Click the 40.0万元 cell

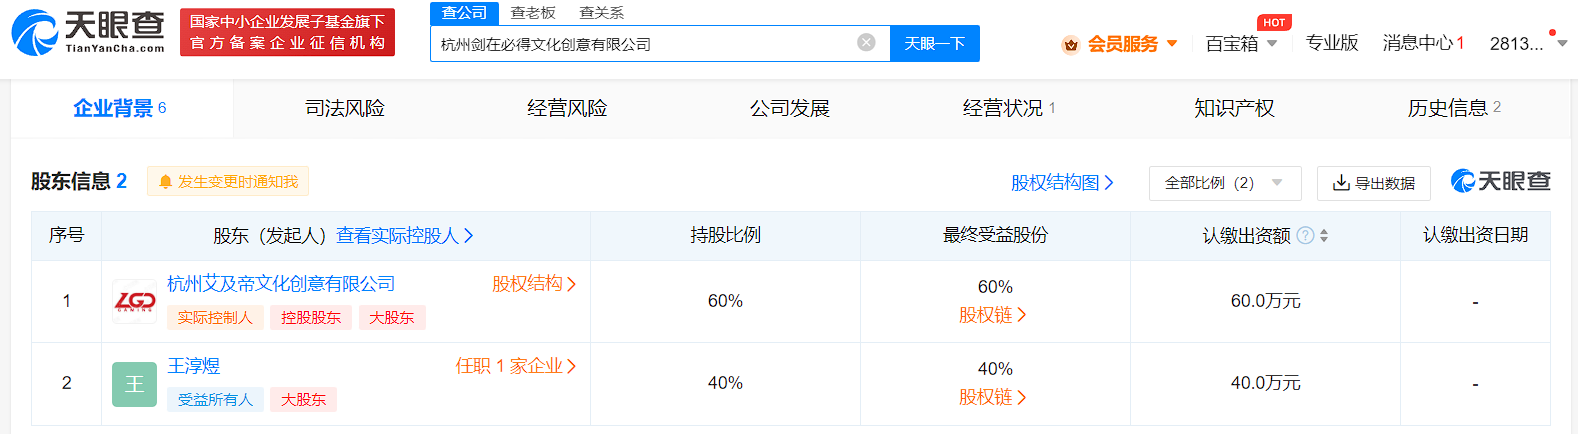1265,383
